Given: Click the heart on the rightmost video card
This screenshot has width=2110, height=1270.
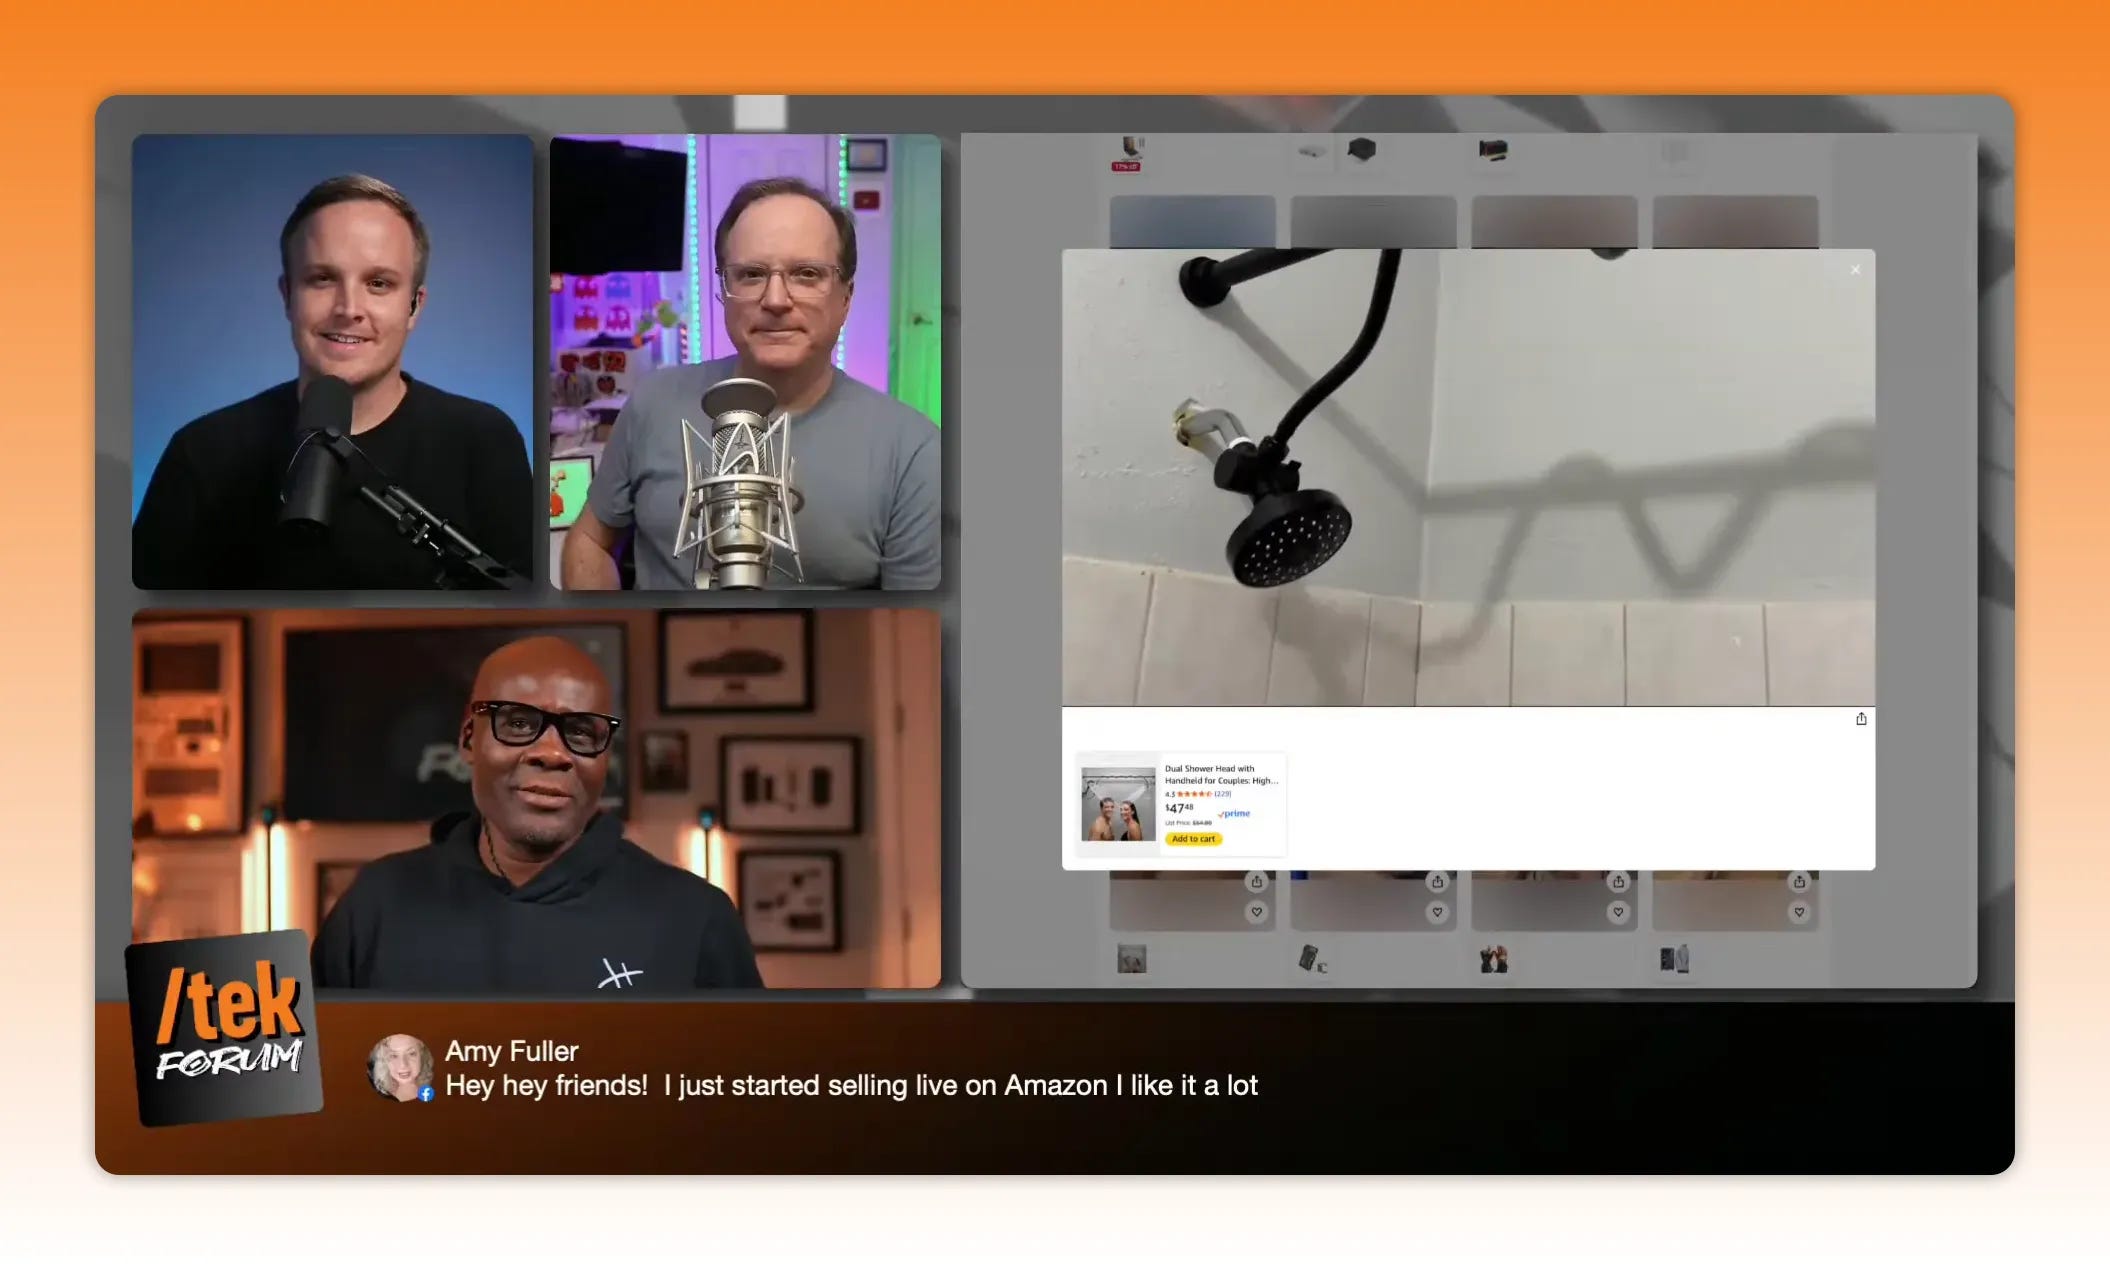Looking at the screenshot, I should [x=1799, y=912].
